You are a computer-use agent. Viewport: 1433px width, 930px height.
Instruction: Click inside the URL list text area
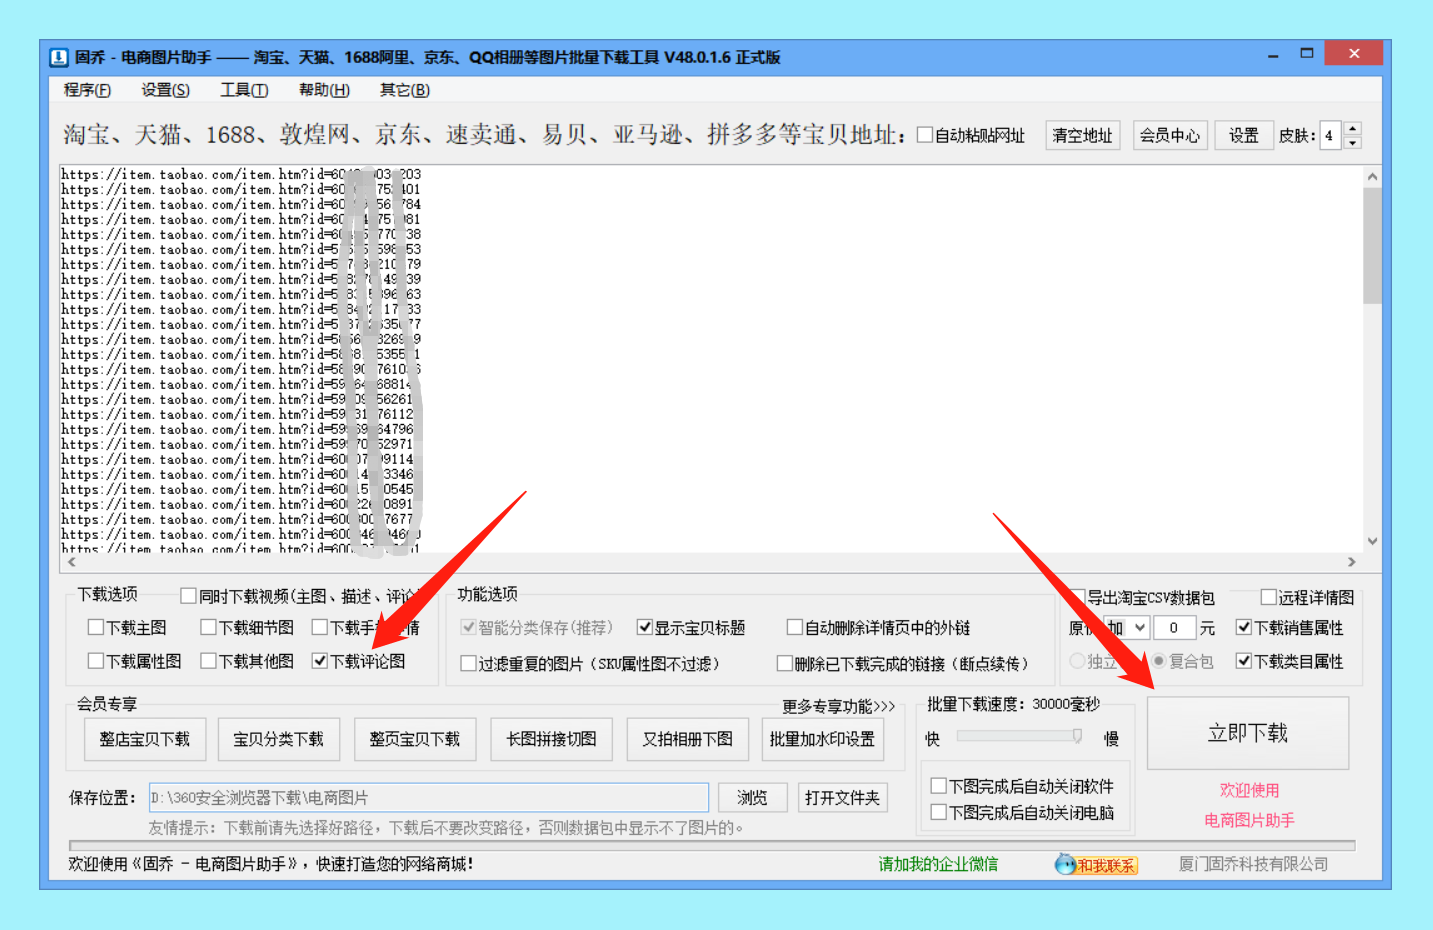click(711, 359)
